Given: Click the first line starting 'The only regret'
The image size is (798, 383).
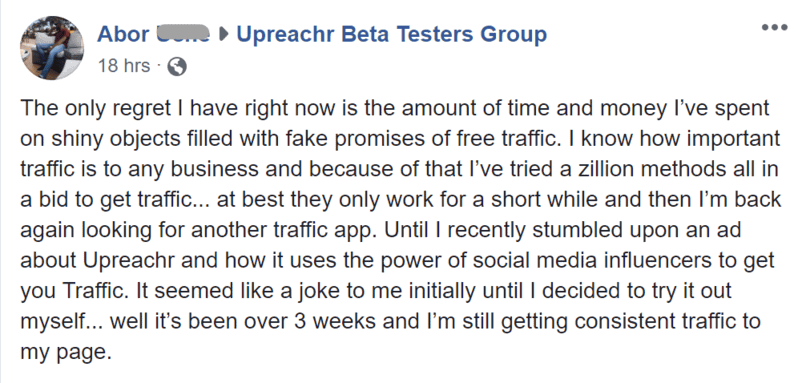Looking at the screenshot, I should point(395,108).
